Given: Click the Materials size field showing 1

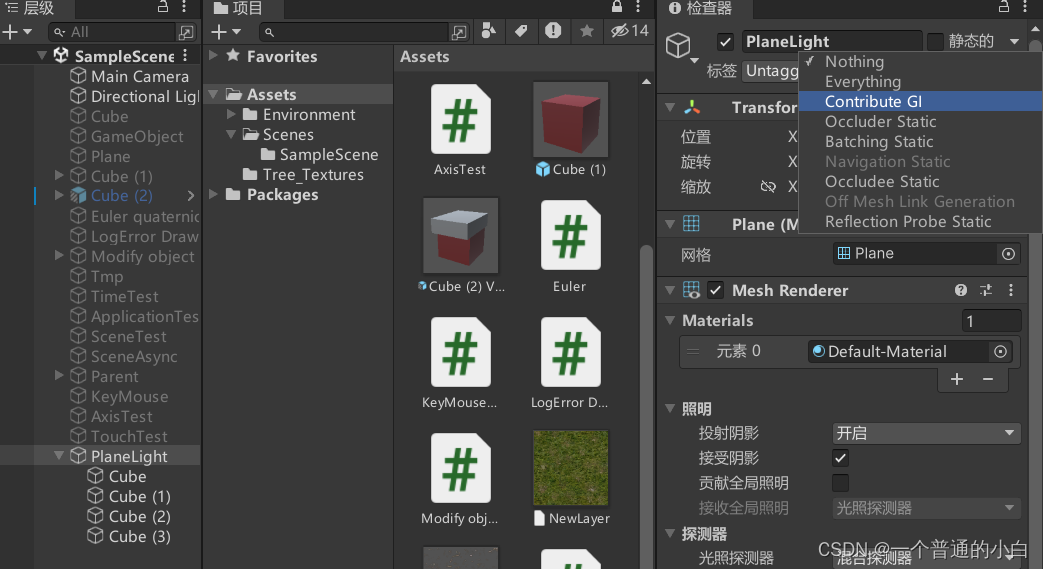Looking at the screenshot, I should pos(991,321).
